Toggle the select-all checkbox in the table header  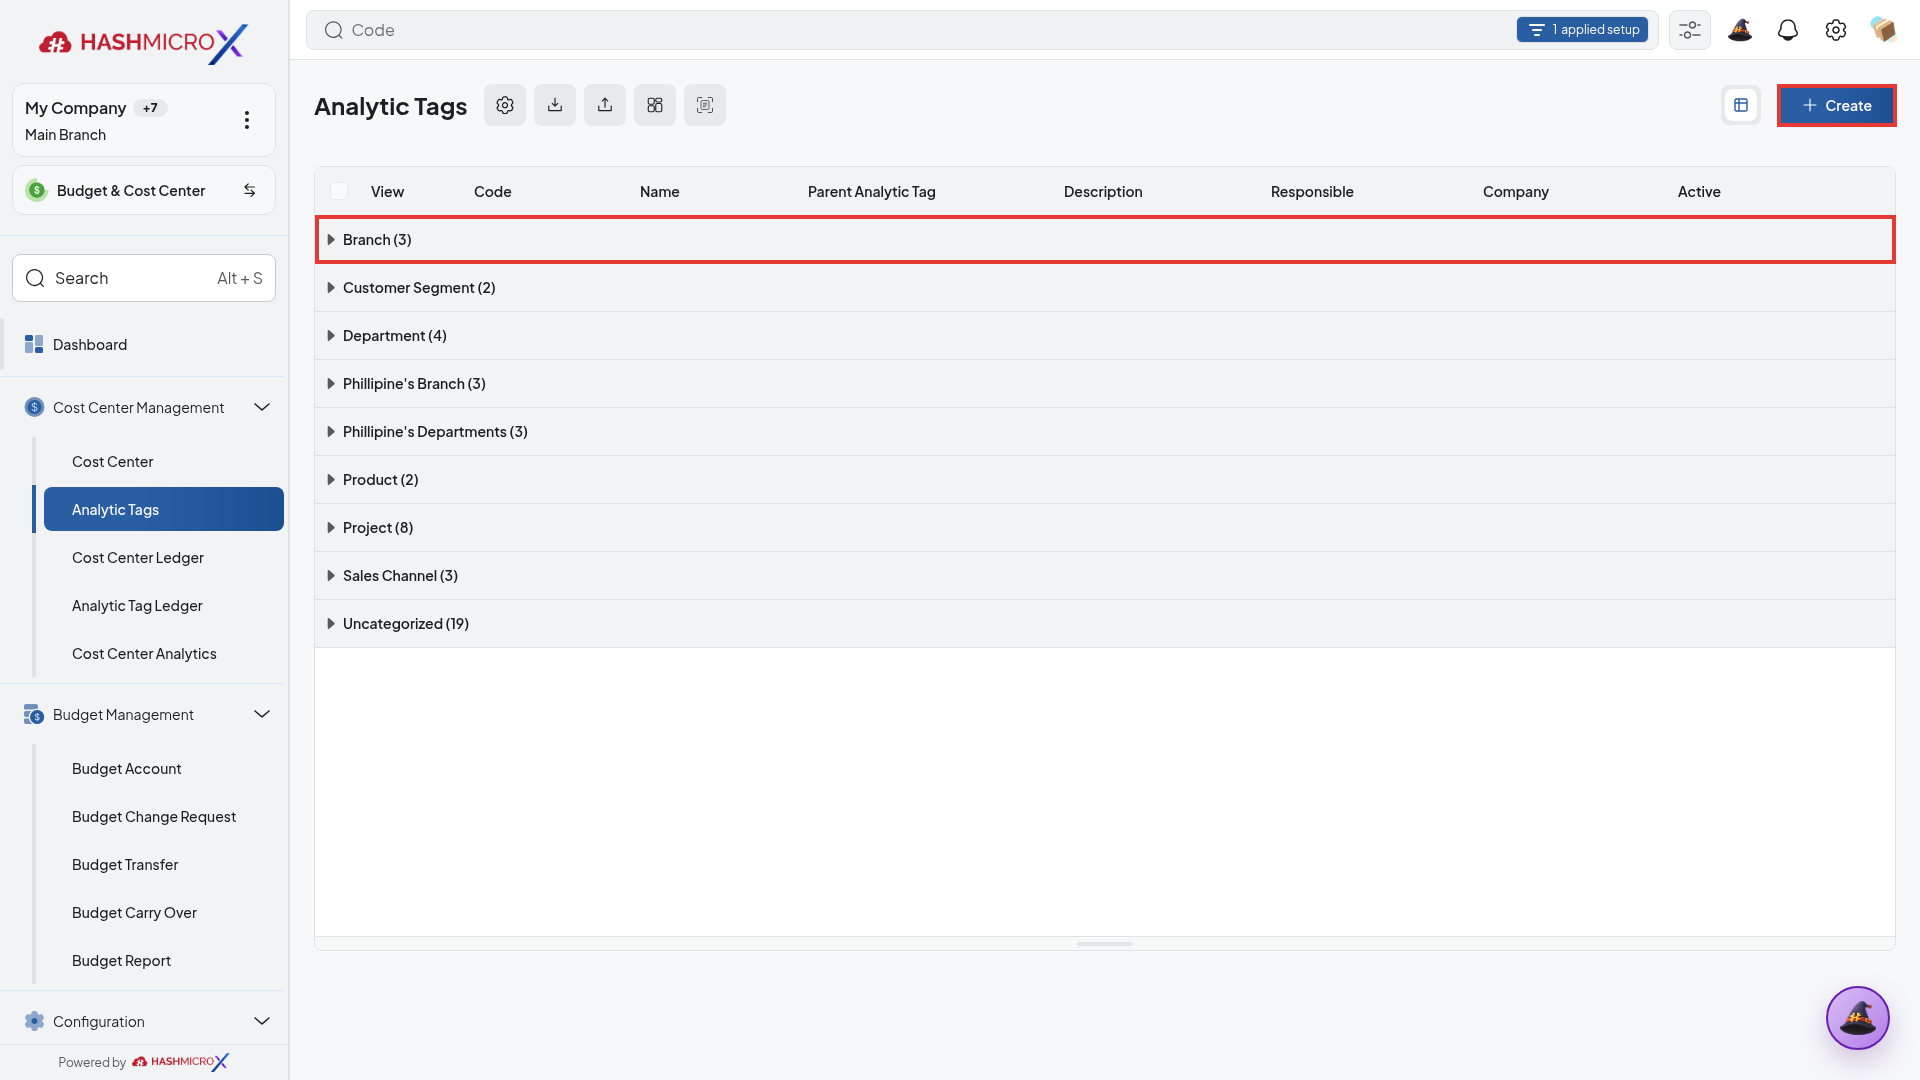(x=339, y=191)
